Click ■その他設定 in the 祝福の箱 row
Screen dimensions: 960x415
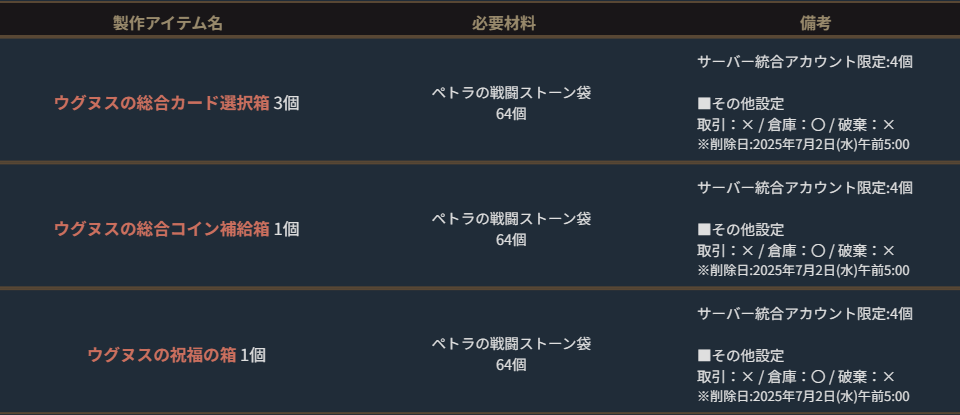(740, 356)
